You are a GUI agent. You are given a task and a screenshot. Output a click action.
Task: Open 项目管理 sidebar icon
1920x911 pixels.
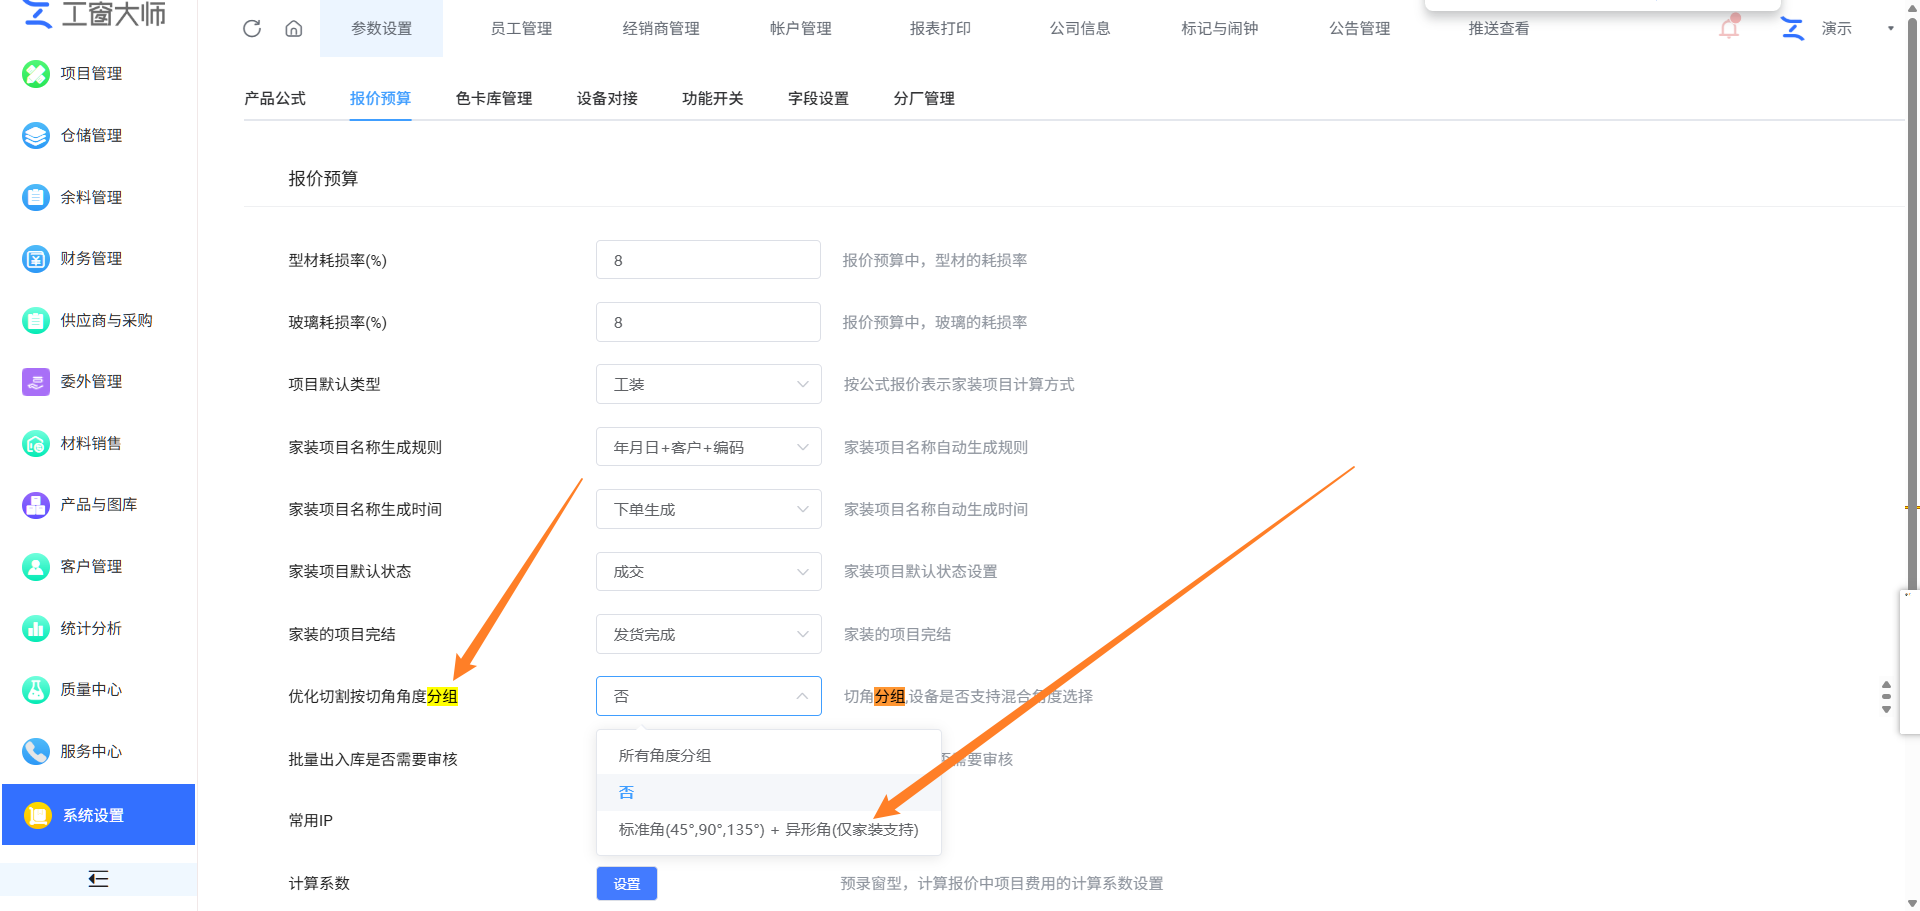pyautogui.click(x=36, y=73)
